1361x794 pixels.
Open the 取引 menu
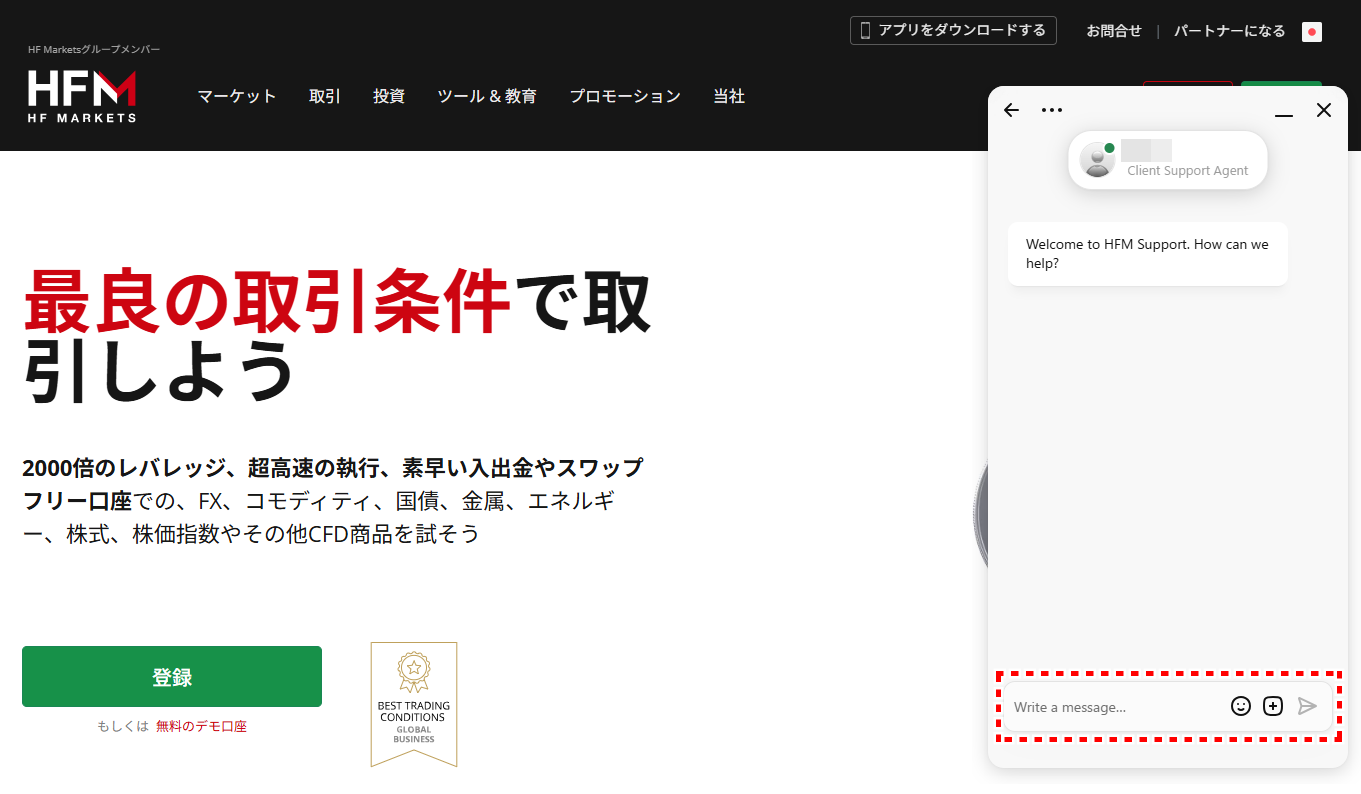325,97
